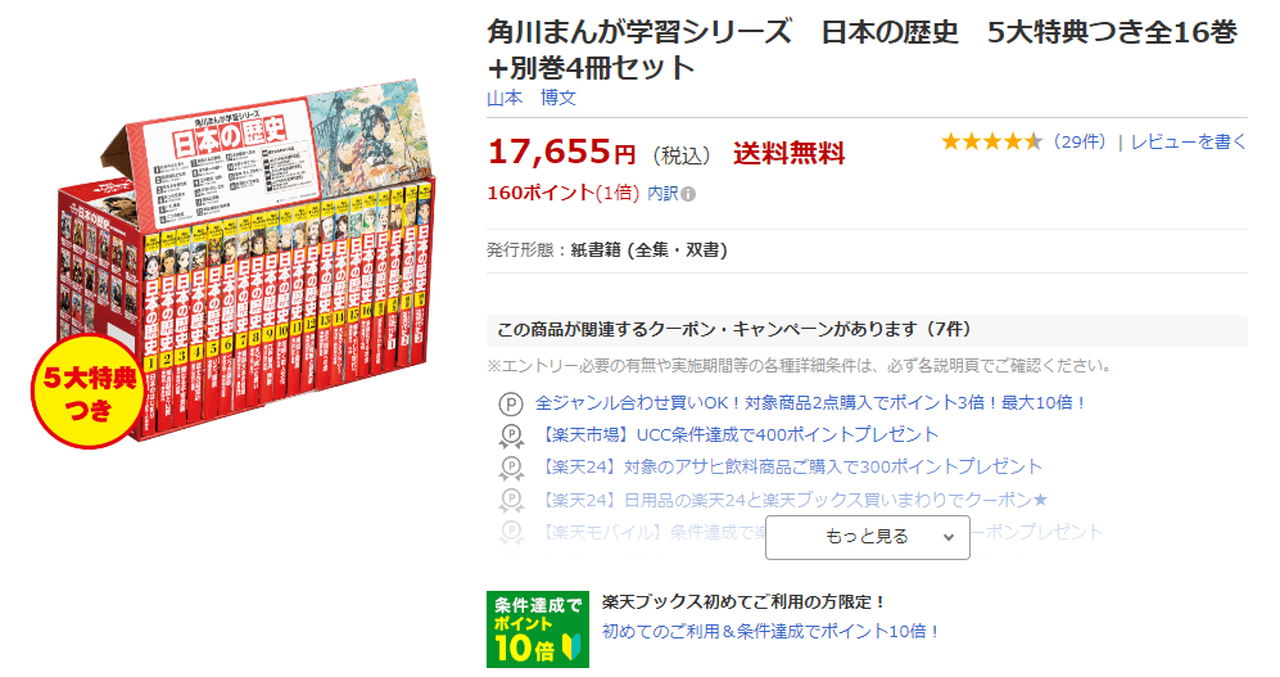The width and height of the screenshot is (1280, 677).
Task: Click the medal icon beside 日用品の楽天24 campaign
Action: coord(511,499)
